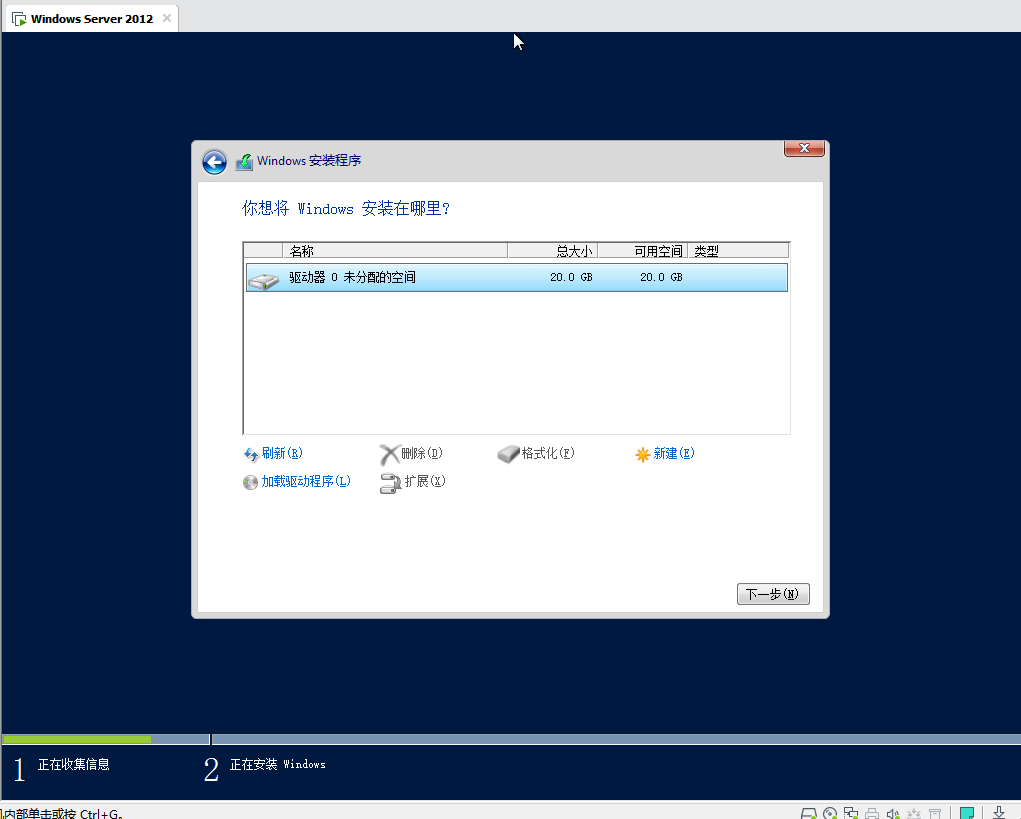Click the sound device status bar icon
The image size is (1021, 819).
(x=891, y=813)
